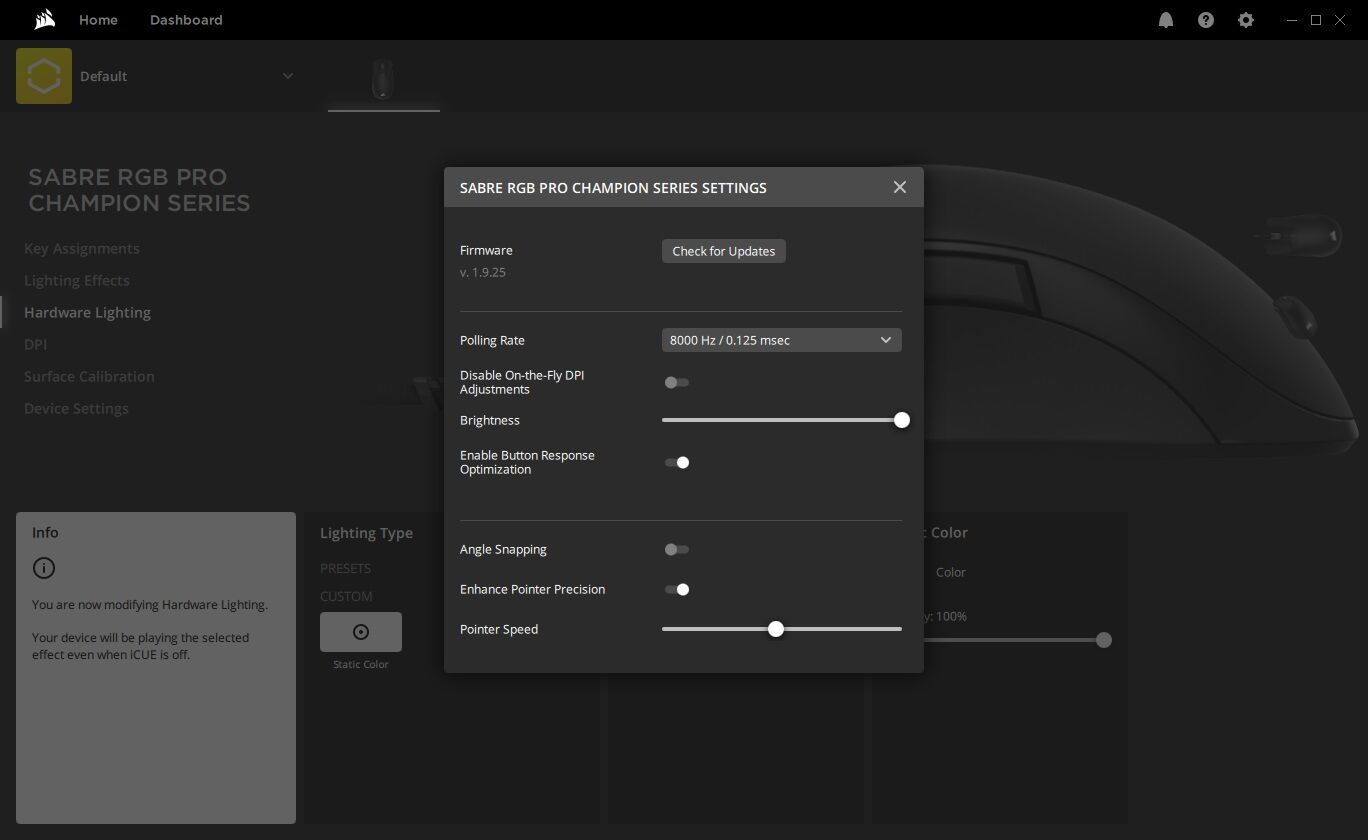Open the Dashboard tab
The height and width of the screenshot is (840, 1368).
[186, 20]
